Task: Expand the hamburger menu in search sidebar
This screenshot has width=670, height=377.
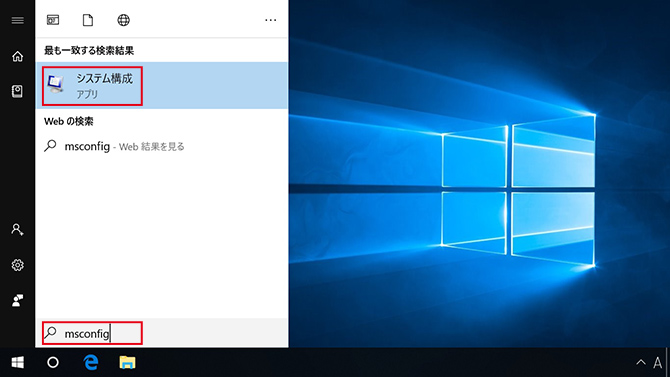Action: 18,20
